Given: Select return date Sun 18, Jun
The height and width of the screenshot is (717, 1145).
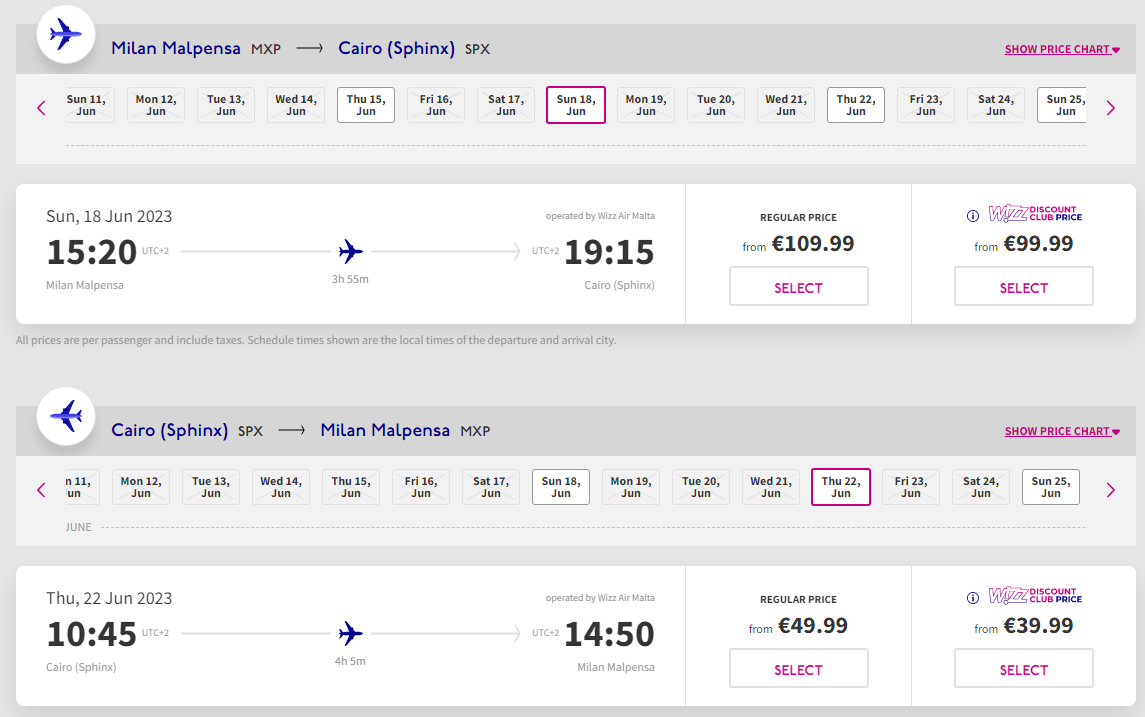Looking at the screenshot, I should (561, 487).
